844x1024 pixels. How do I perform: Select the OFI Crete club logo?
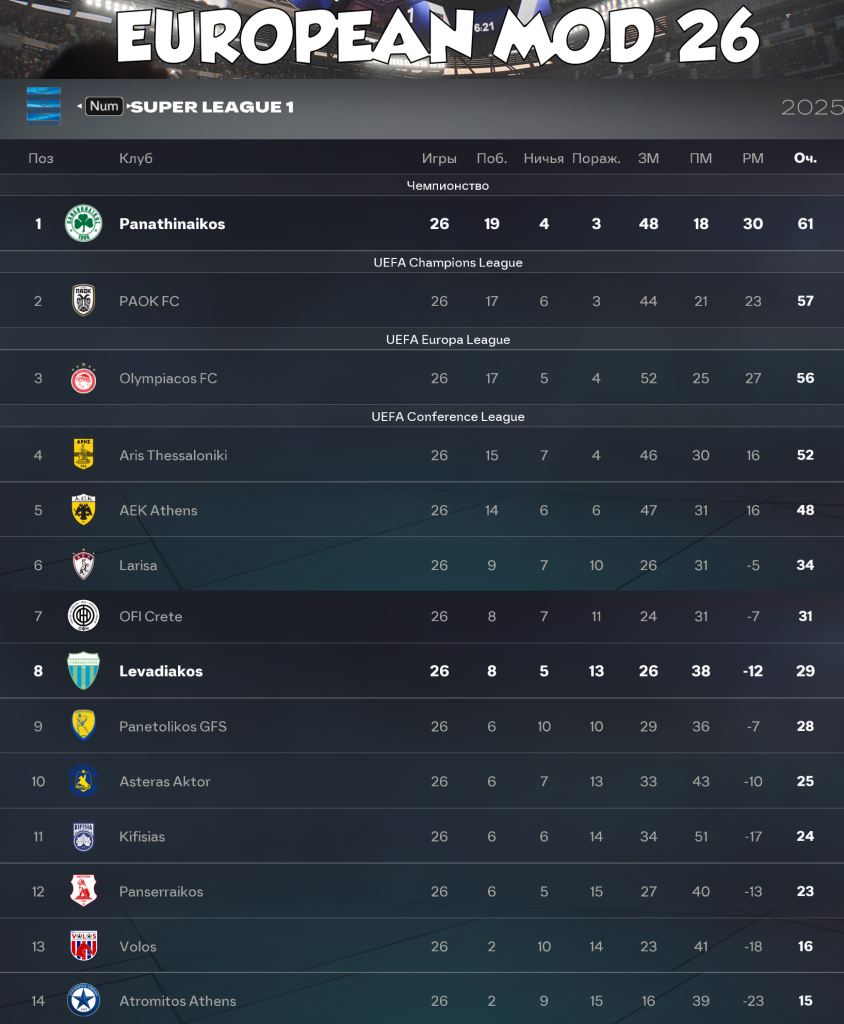tap(83, 616)
